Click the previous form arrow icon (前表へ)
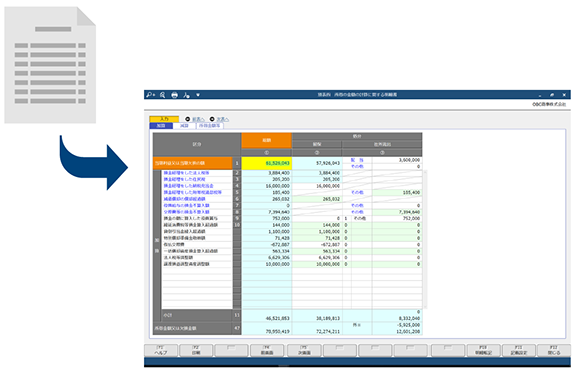 188,119
